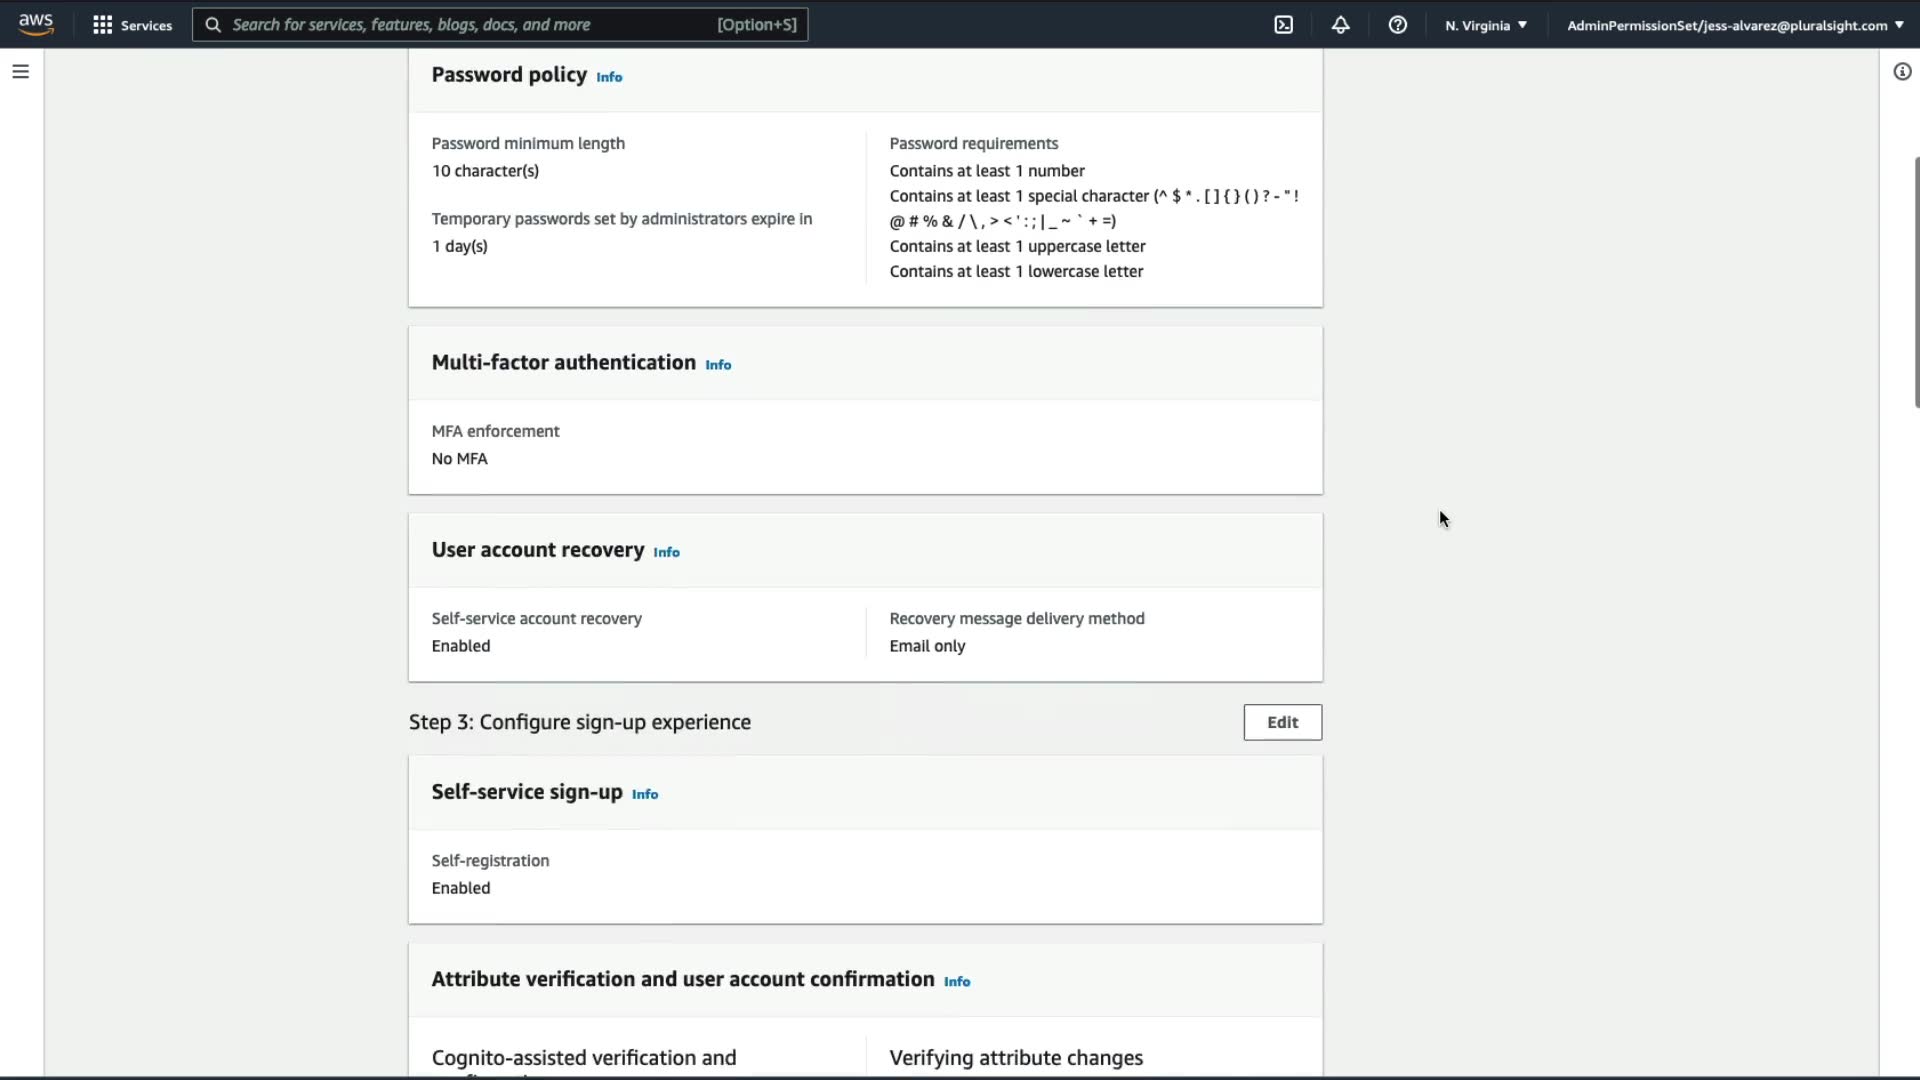Viewport: 1920px width, 1080px height.
Task: Open Password policy Info link
Action: [609, 77]
